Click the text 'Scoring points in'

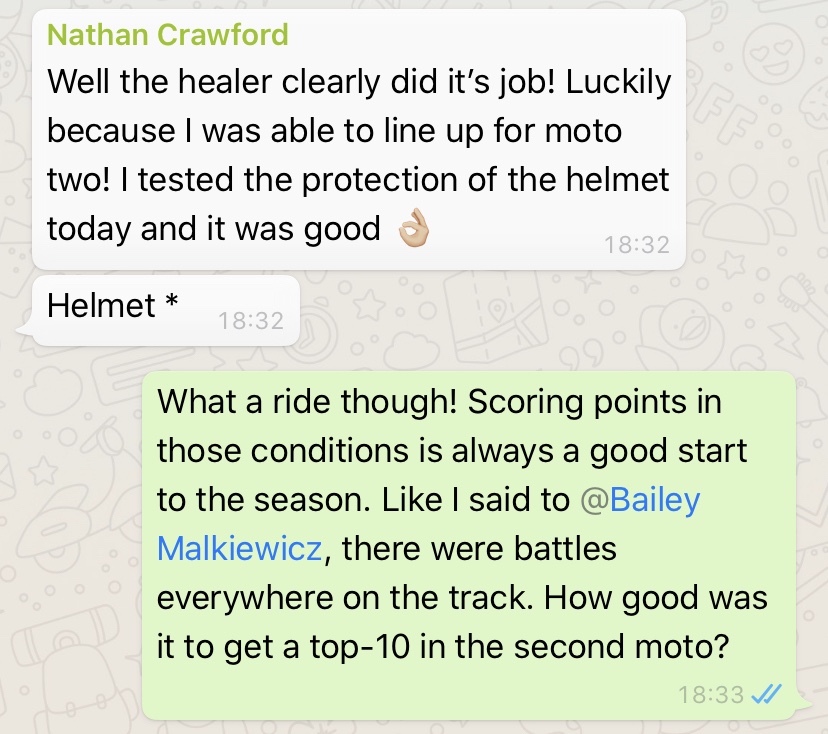click(x=595, y=402)
